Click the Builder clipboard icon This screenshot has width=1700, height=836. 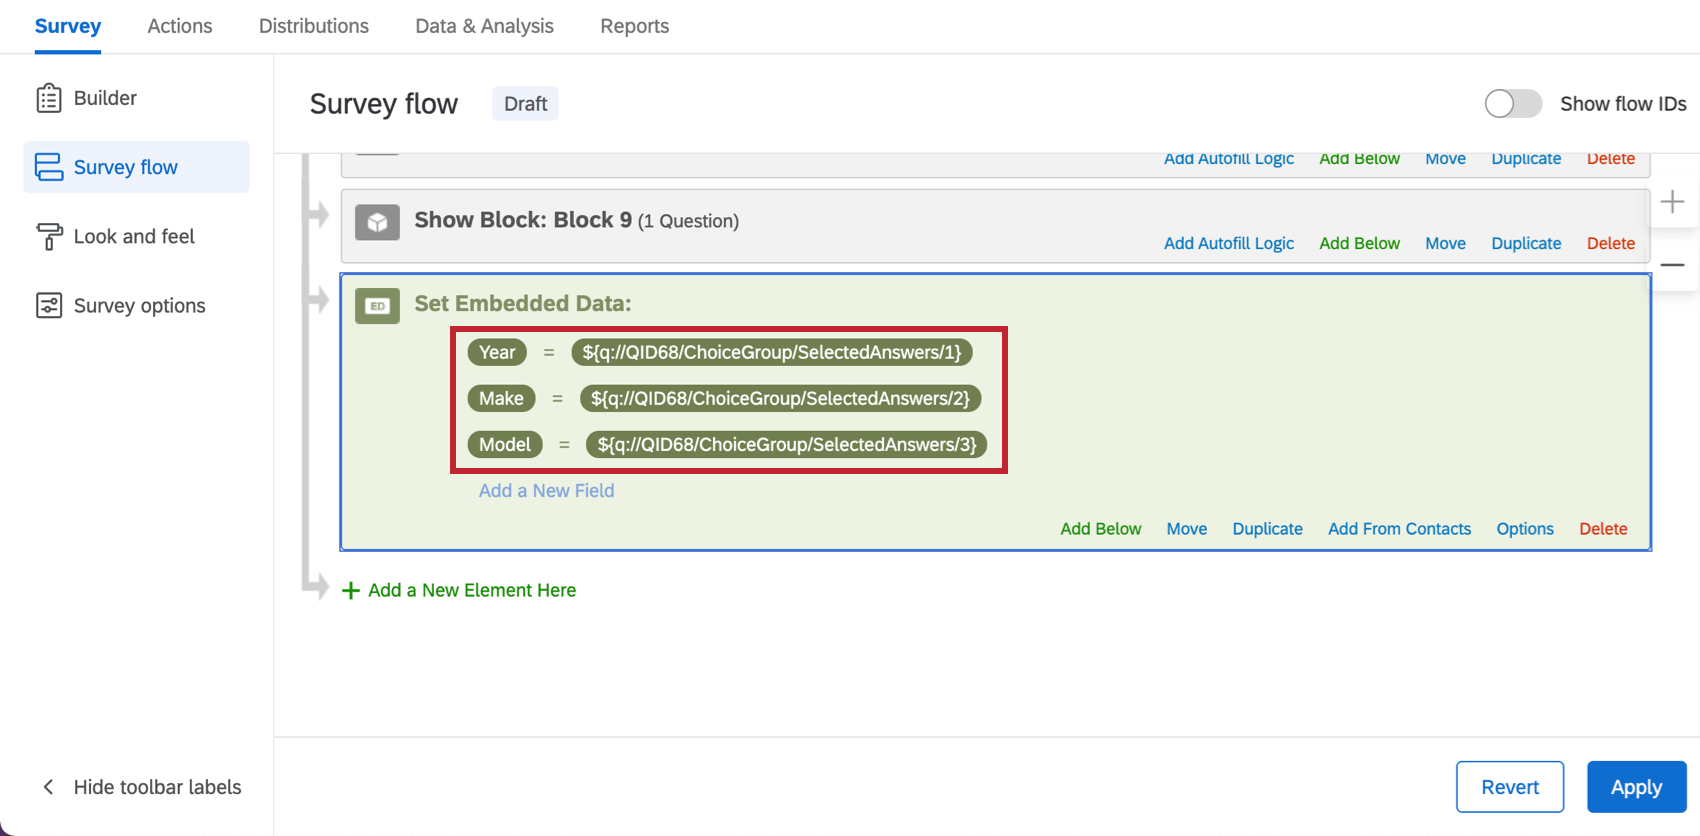pyautogui.click(x=48, y=98)
